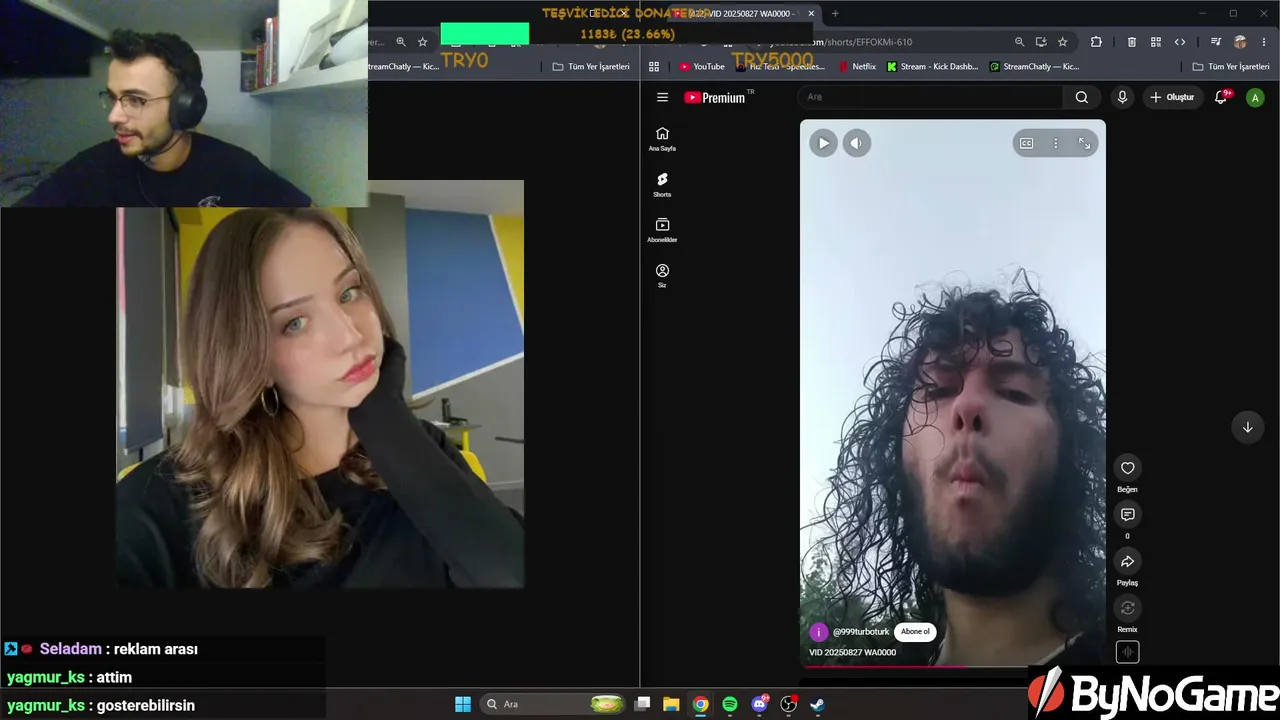Open the StreamChatly bookmark in right window
This screenshot has height=720, width=1280.
[x=1034, y=67]
